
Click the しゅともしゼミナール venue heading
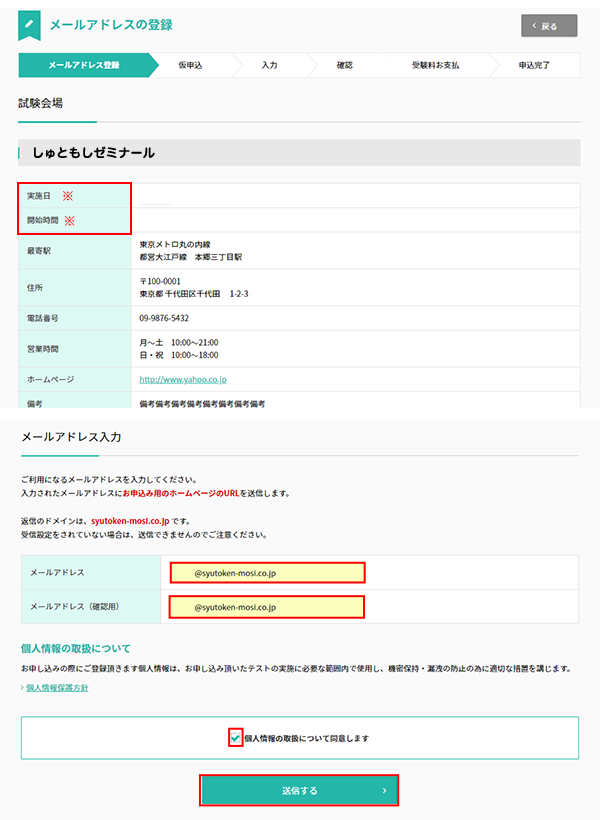click(x=94, y=153)
